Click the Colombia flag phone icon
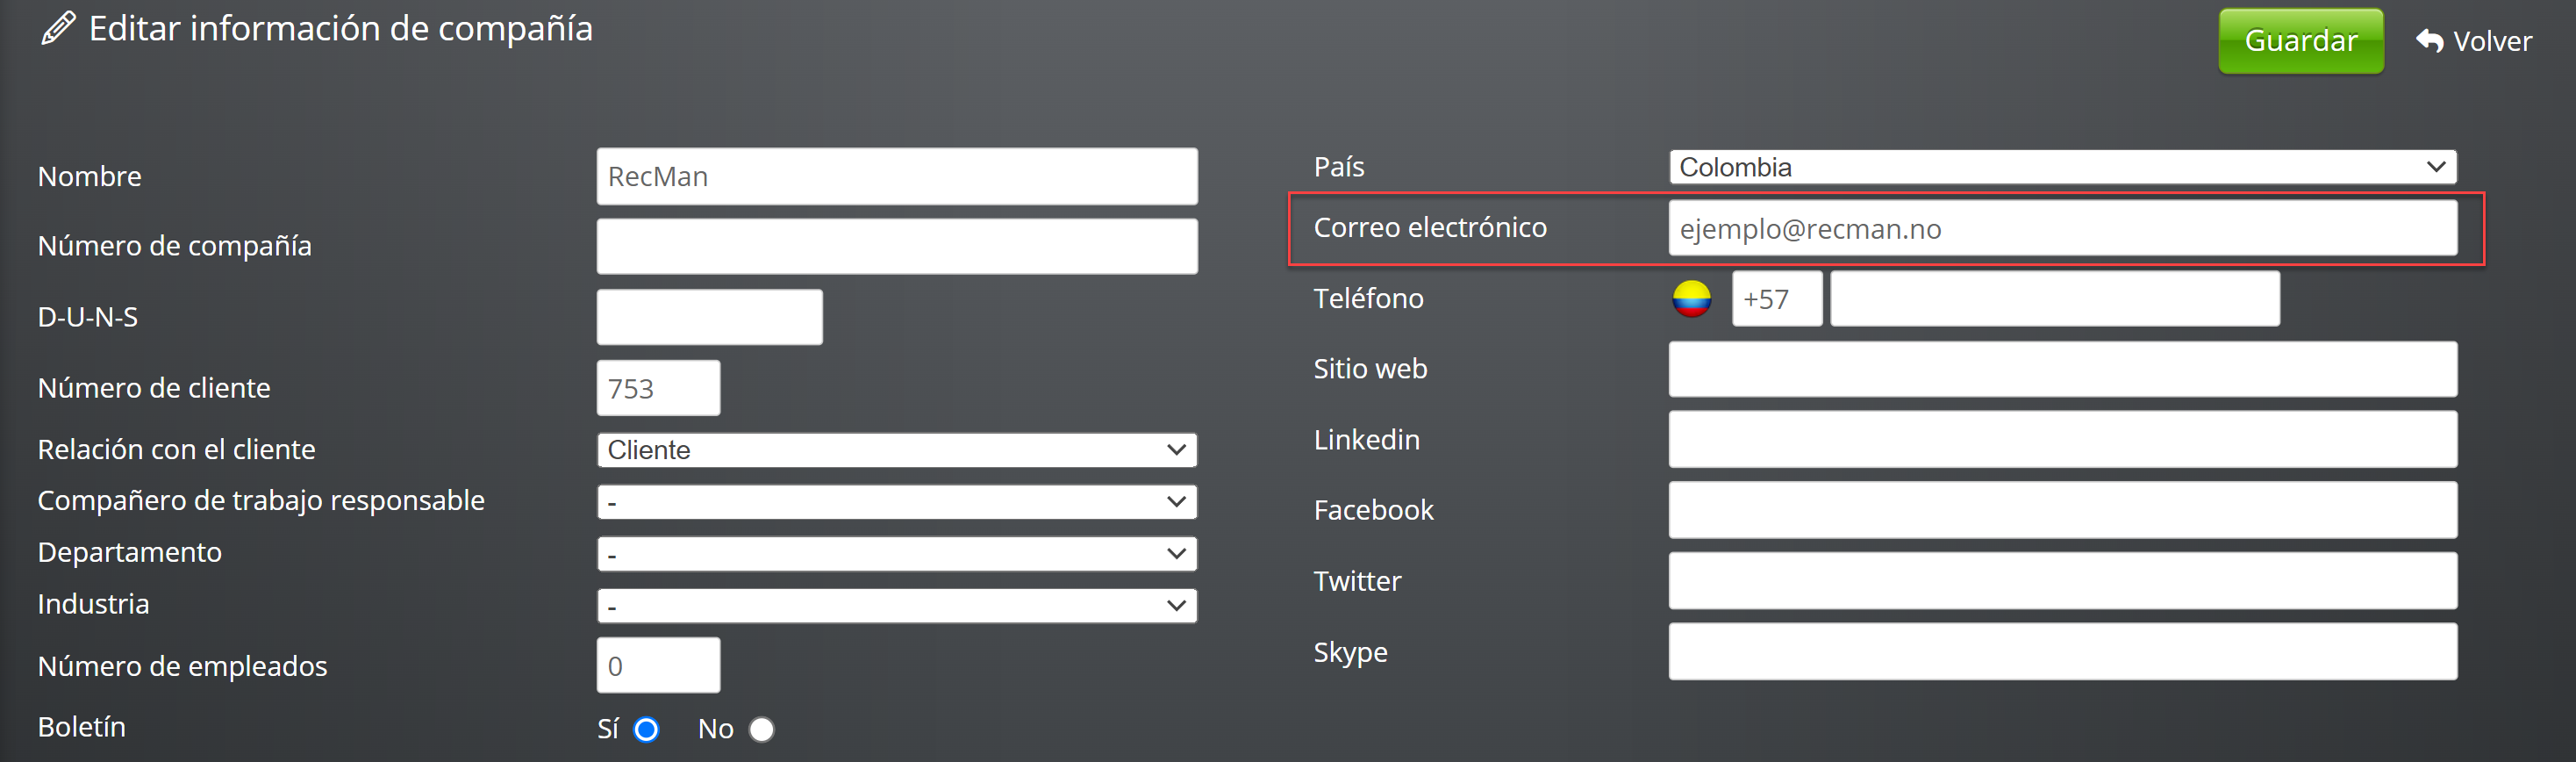2576x762 pixels. click(x=1691, y=299)
